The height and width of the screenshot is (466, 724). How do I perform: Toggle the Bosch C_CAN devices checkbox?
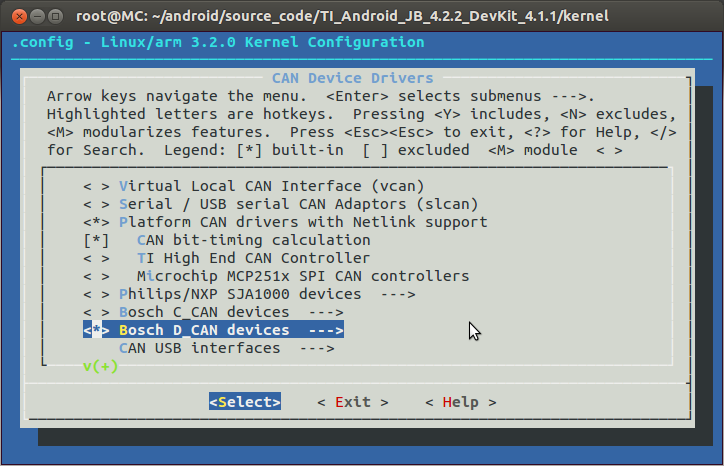tap(96, 312)
